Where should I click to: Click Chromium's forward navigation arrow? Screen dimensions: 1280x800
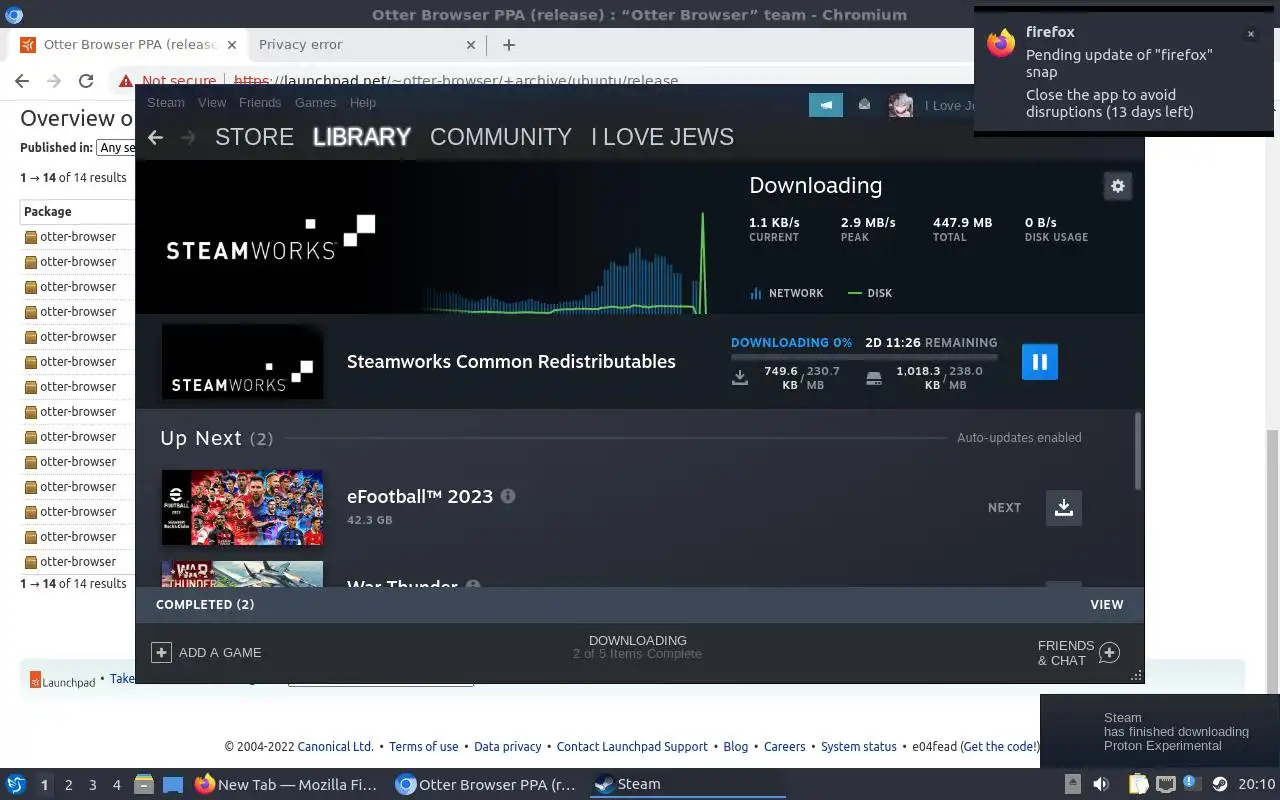click(54, 81)
